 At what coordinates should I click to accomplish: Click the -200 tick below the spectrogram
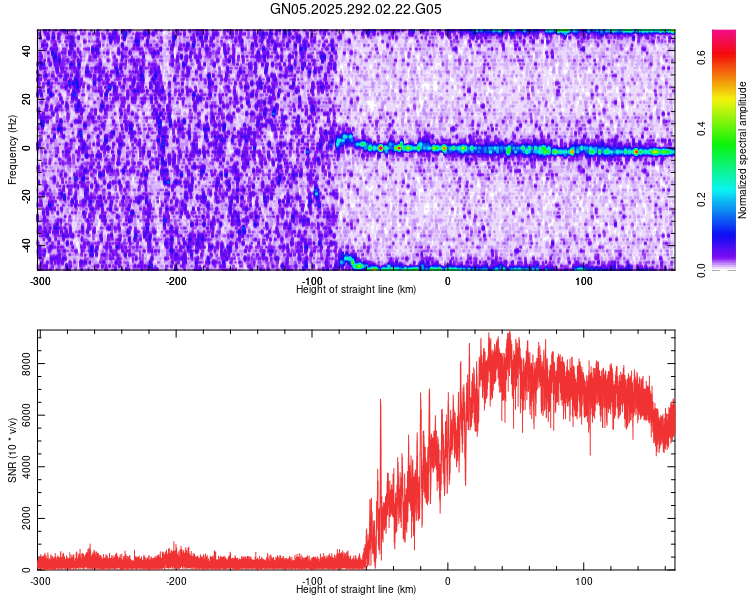click(x=176, y=281)
